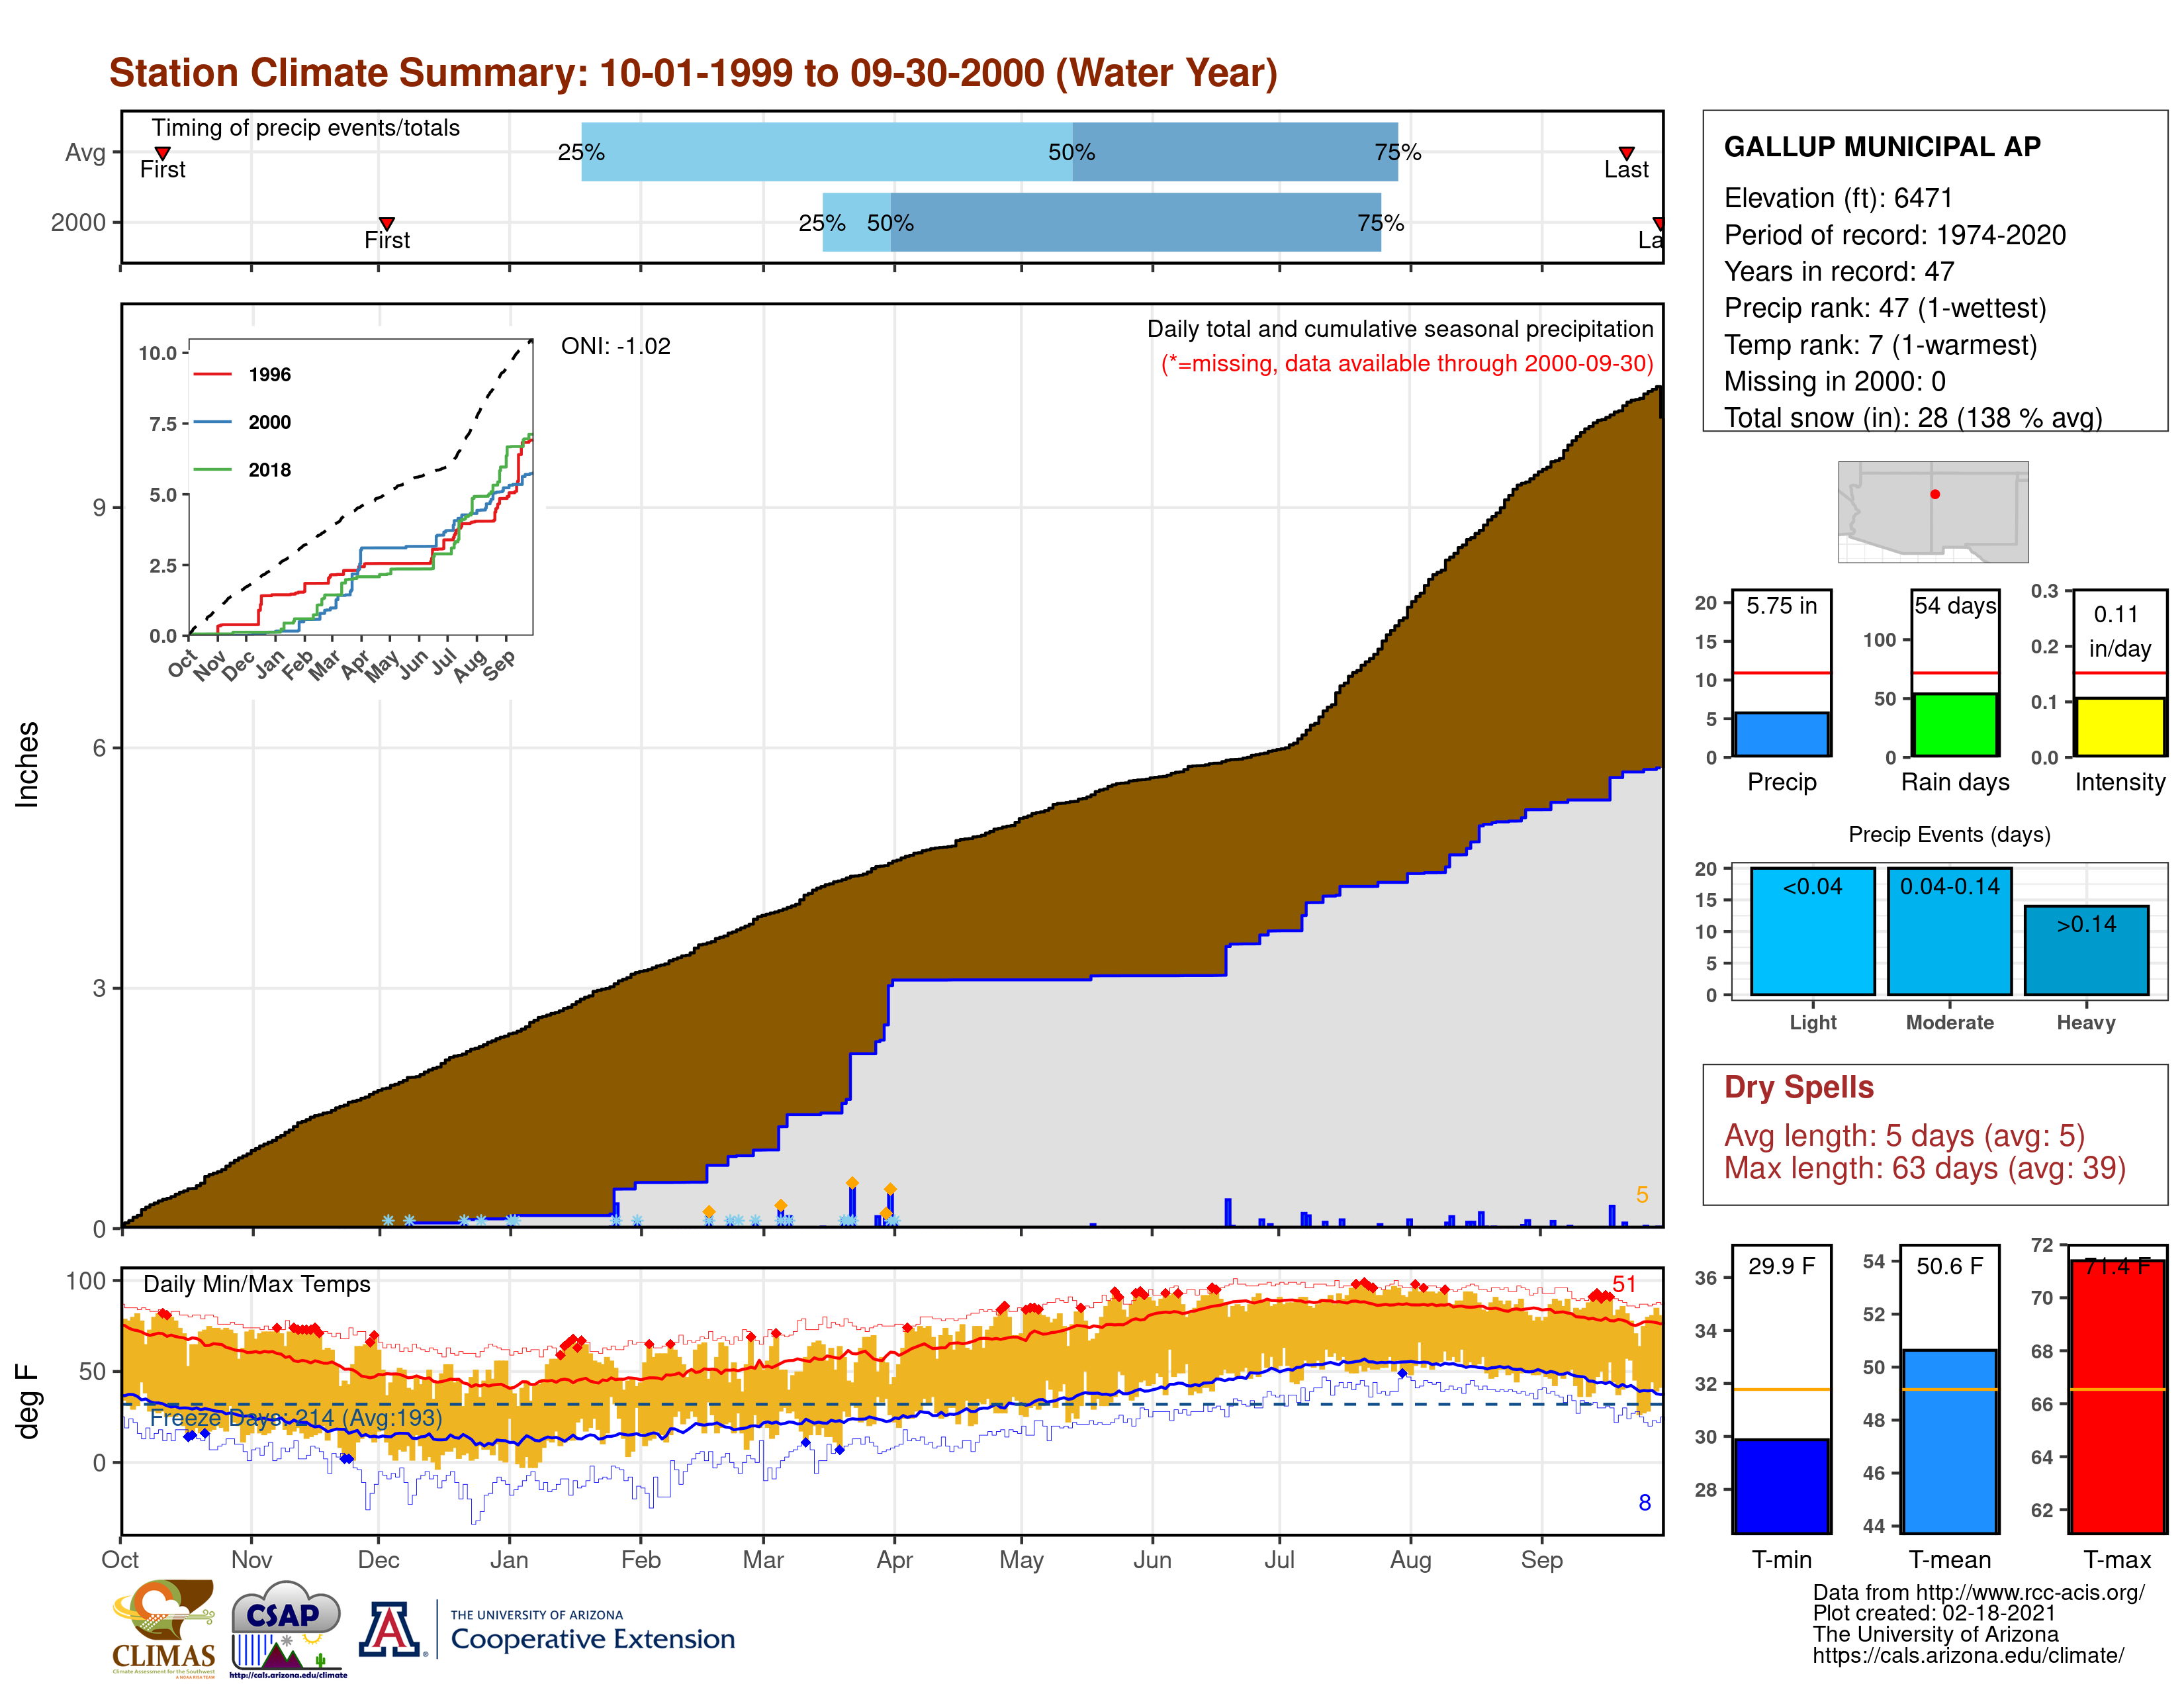This screenshot has width=2184, height=1688.
Task: Open the https://cals.arizona.edu/climate/ link
Action: (x=1968, y=1655)
